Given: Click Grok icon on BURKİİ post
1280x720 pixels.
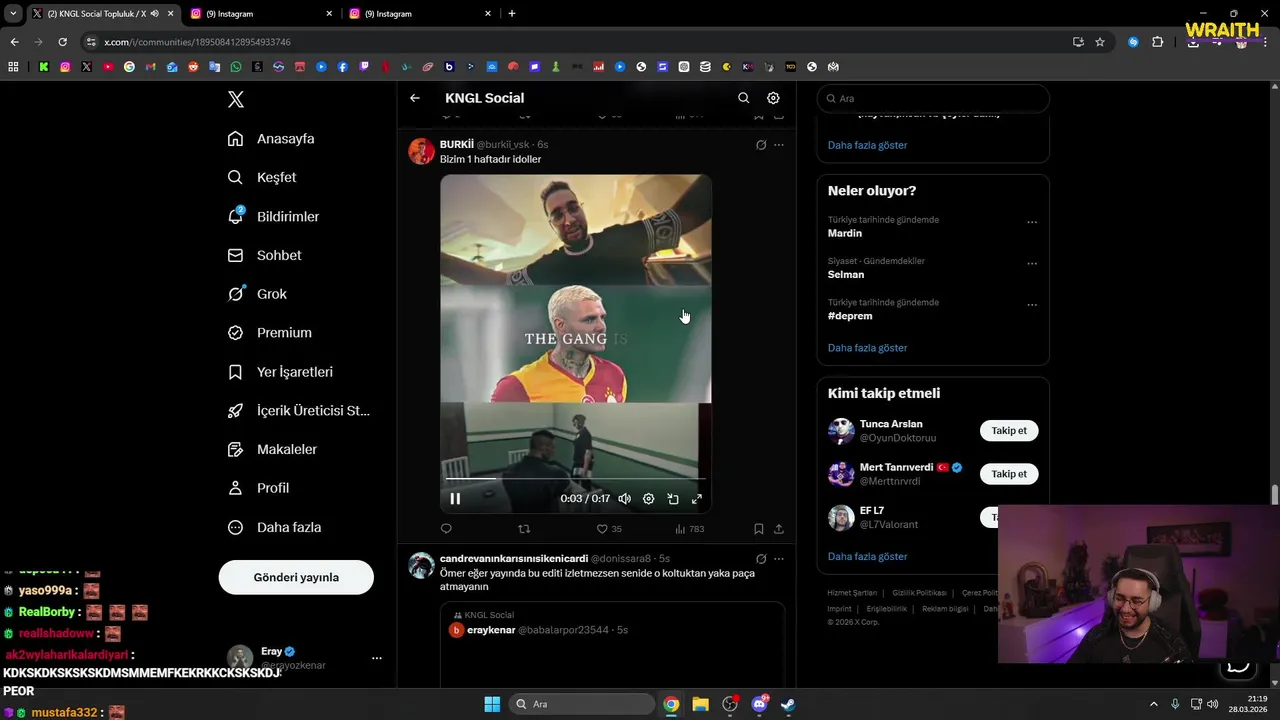Looking at the screenshot, I should (761, 145).
